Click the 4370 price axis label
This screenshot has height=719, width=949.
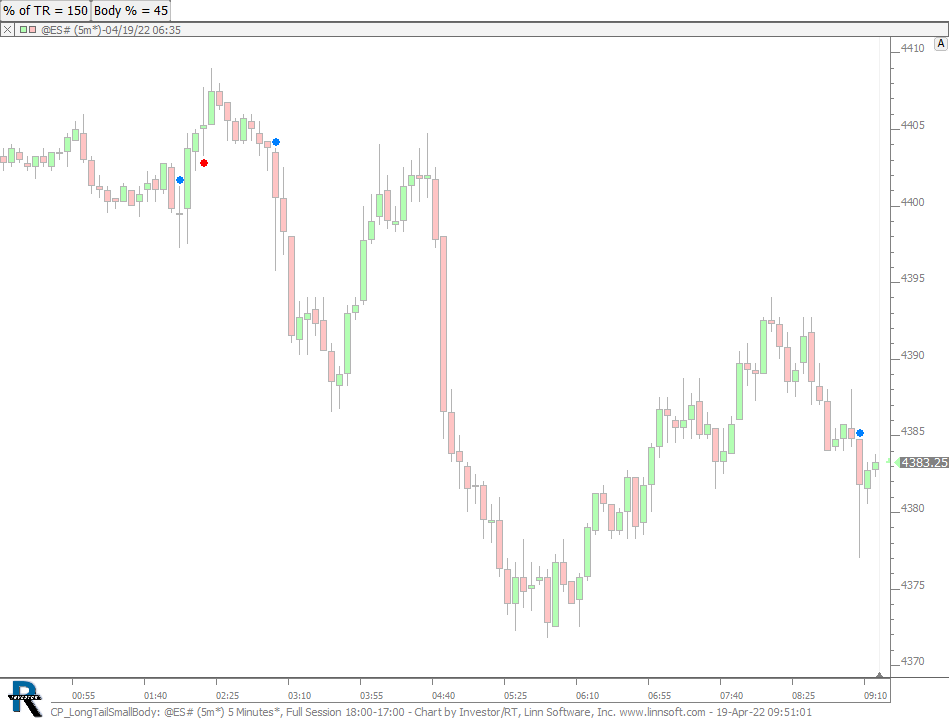click(913, 662)
